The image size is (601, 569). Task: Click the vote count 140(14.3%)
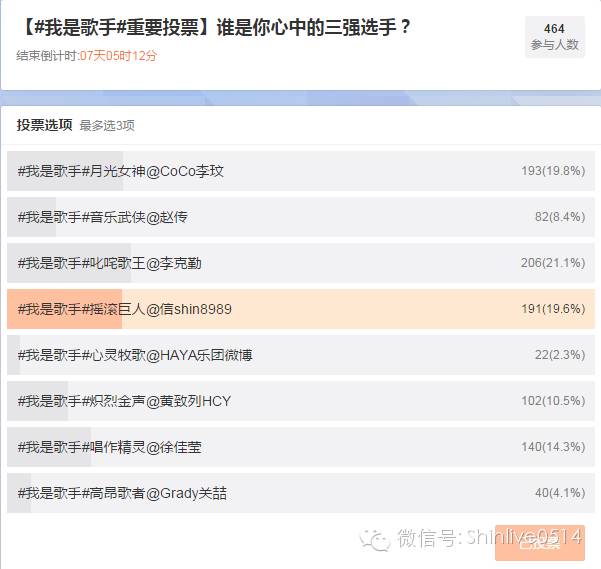point(553,447)
